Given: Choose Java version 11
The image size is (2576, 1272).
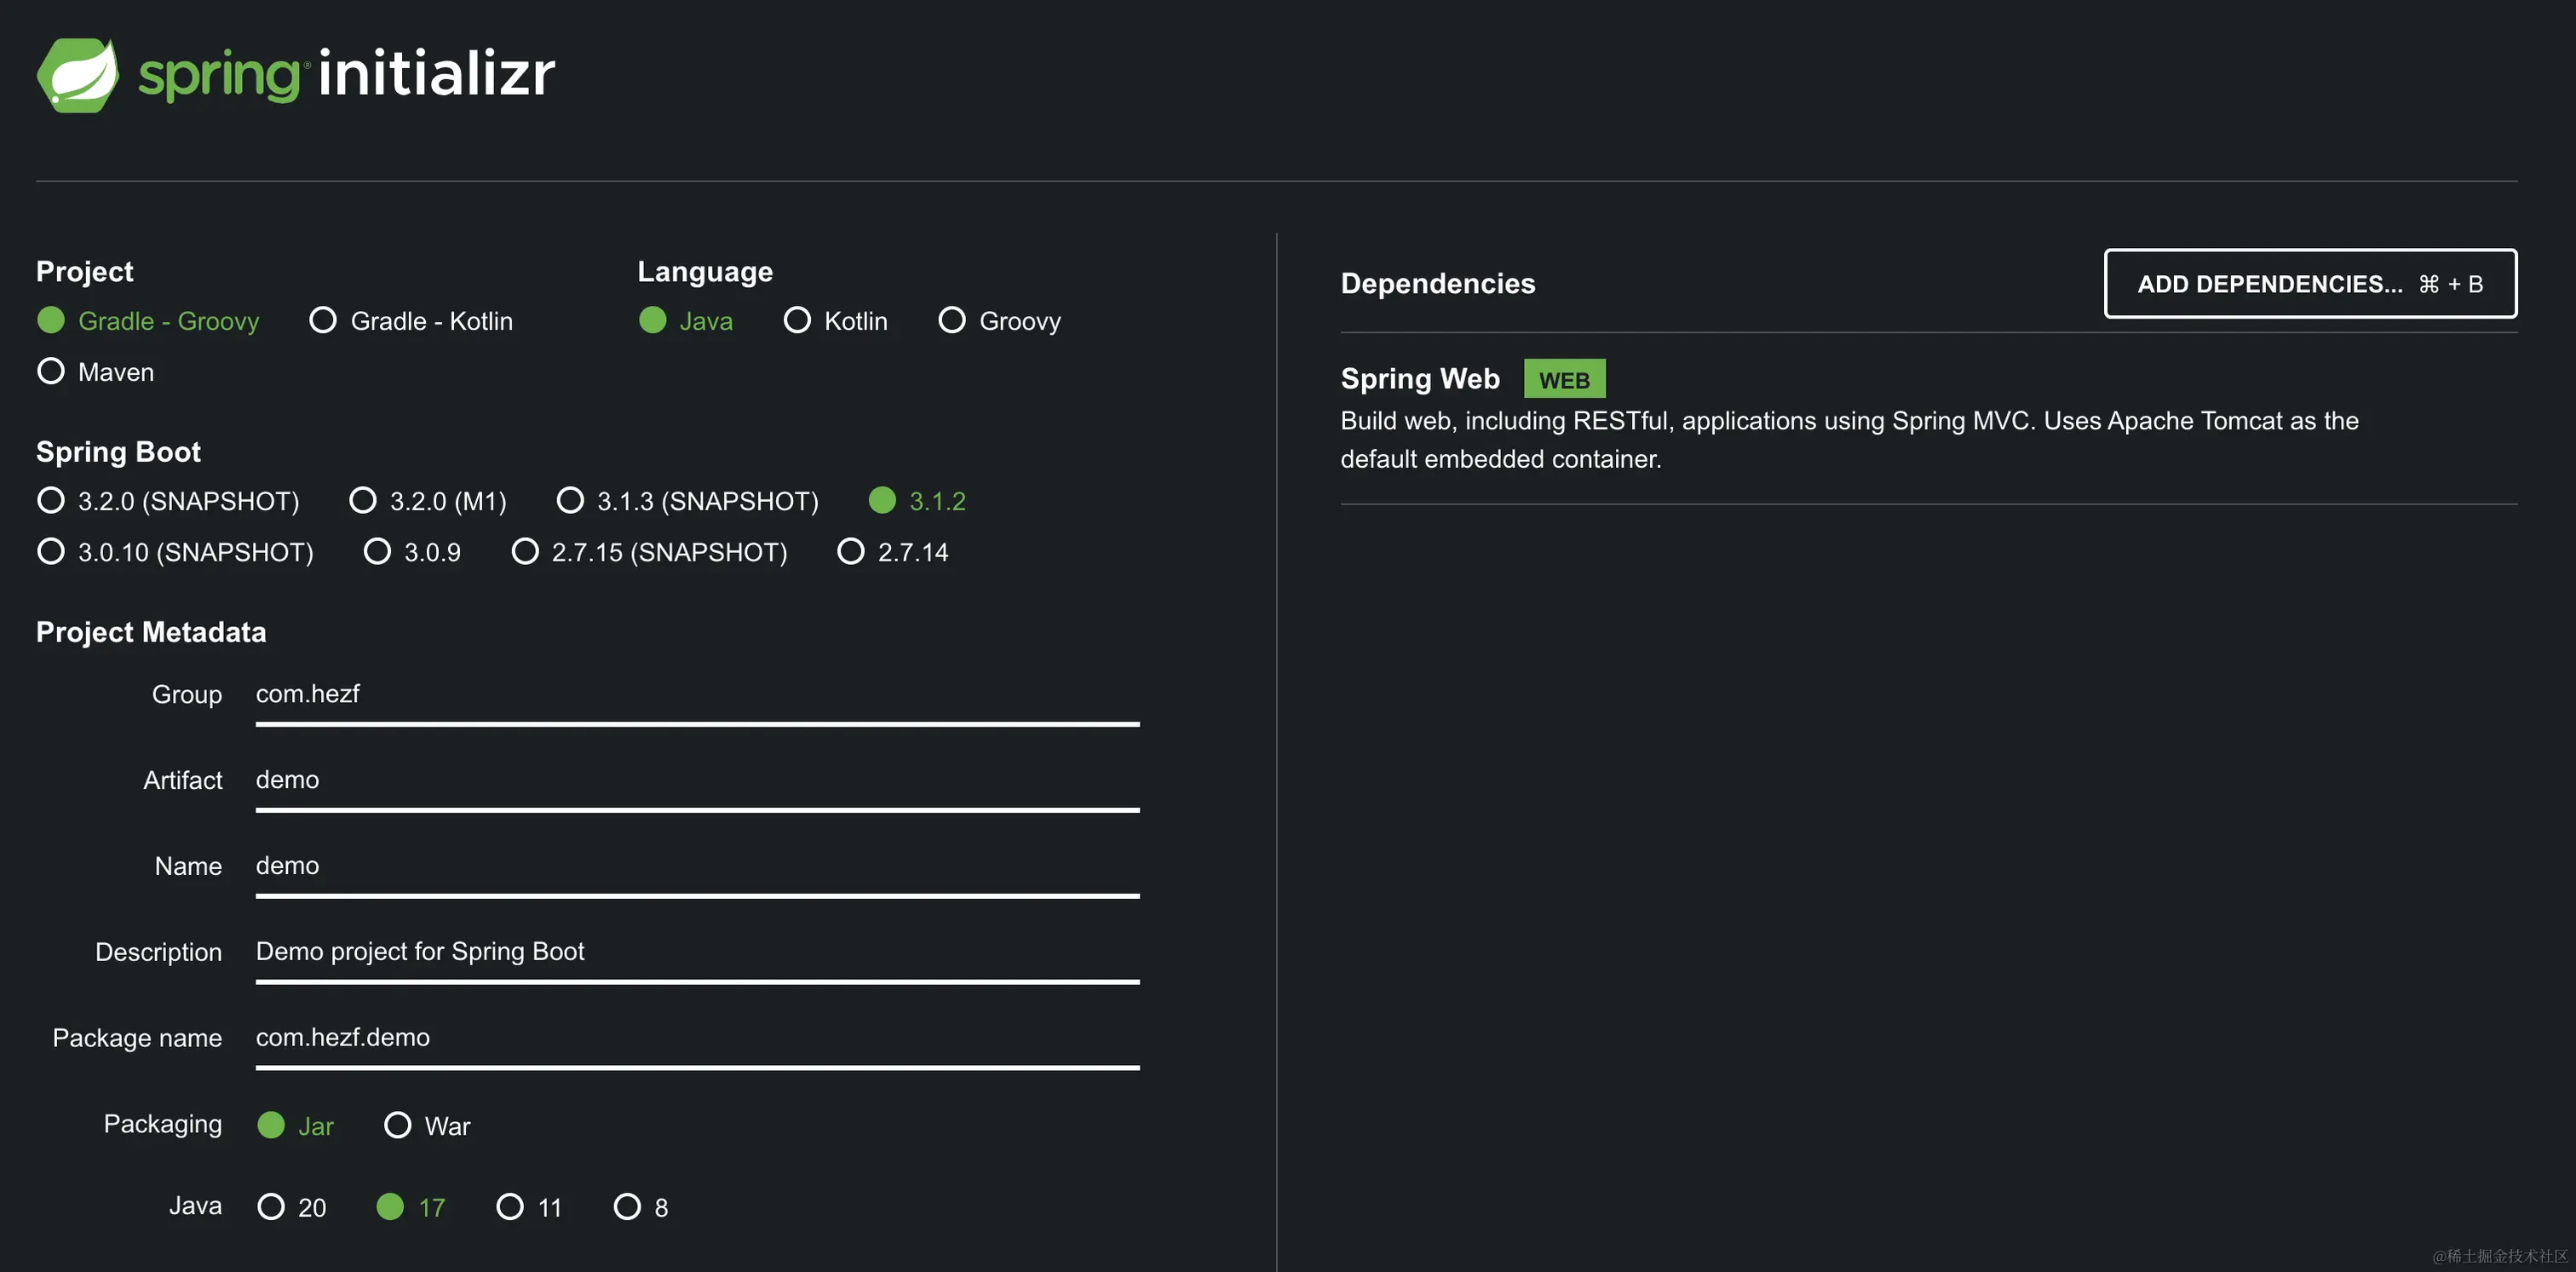Looking at the screenshot, I should point(510,1207).
